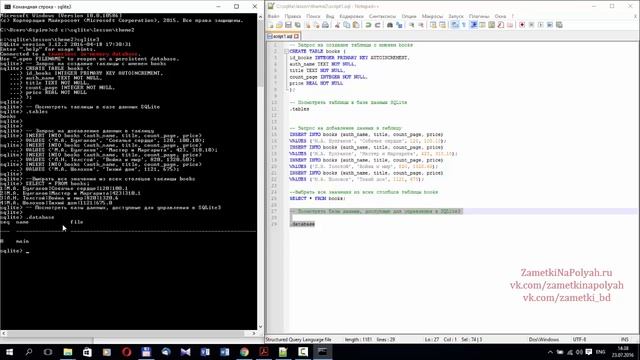Toggle synchronized horizontal scrolling icon
The height and width of the screenshot is (360, 640).
(442, 25)
